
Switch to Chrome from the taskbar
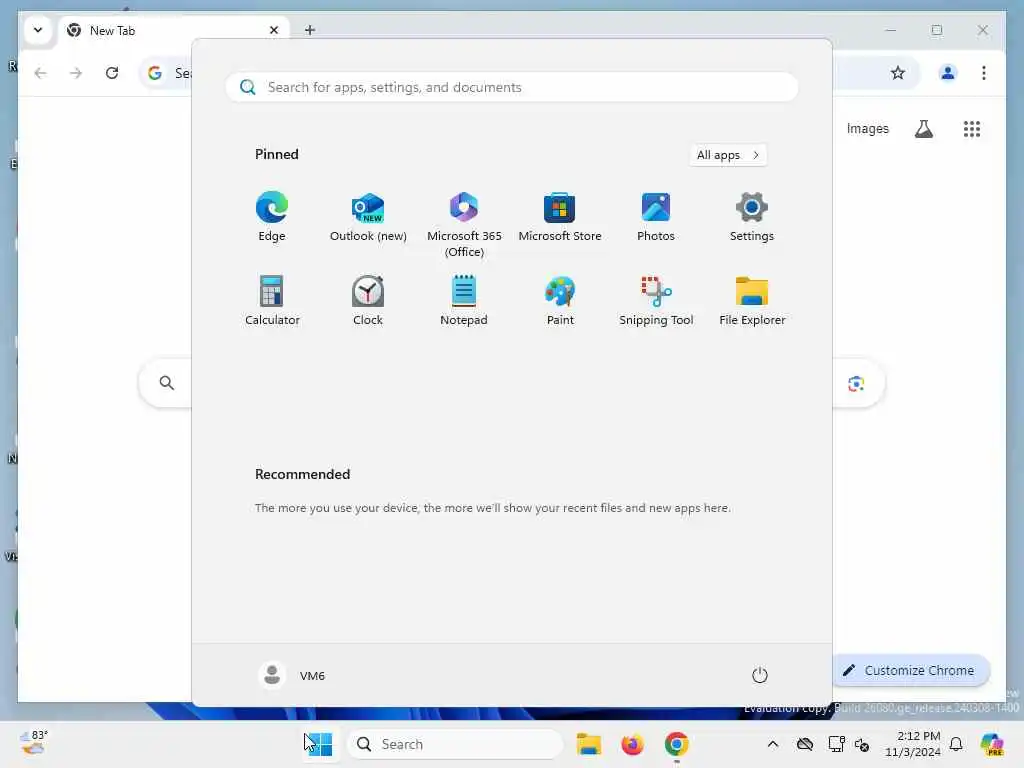click(677, 744)
